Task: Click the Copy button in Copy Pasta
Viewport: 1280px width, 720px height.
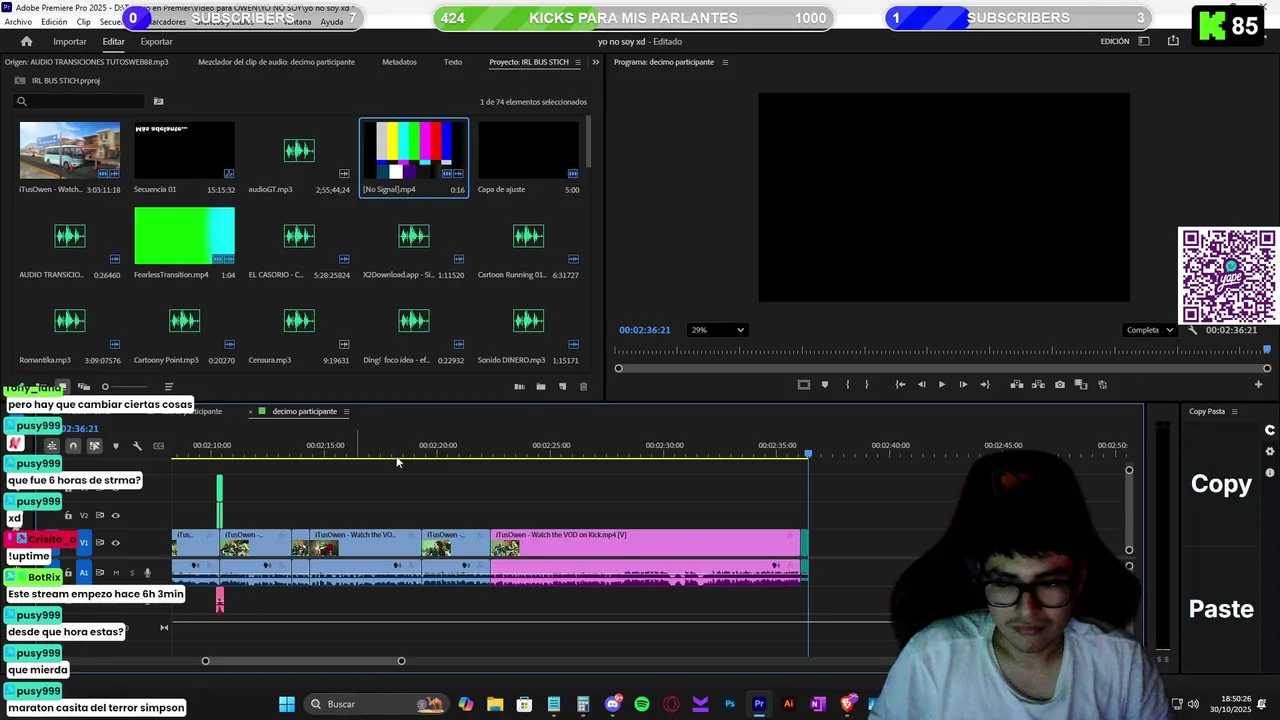Action: (1221, 484)
